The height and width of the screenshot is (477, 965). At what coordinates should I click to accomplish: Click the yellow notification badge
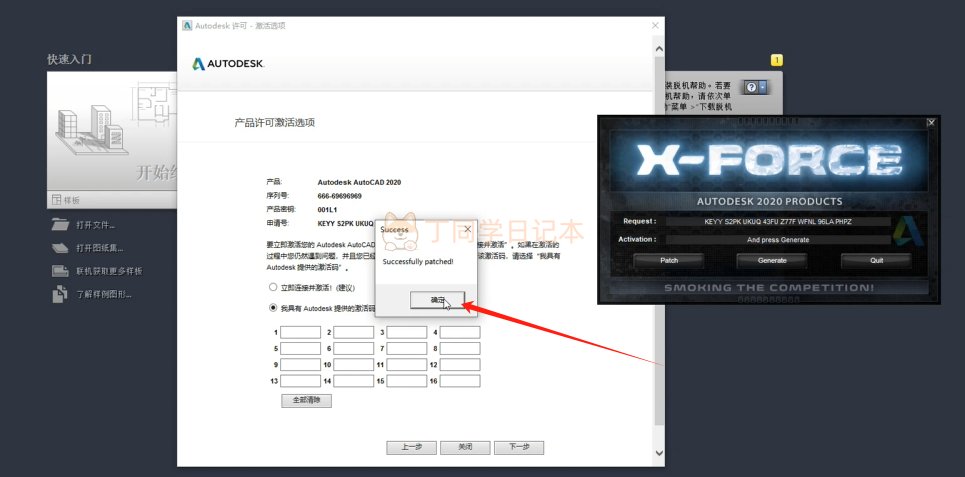[x=777, y=60]
